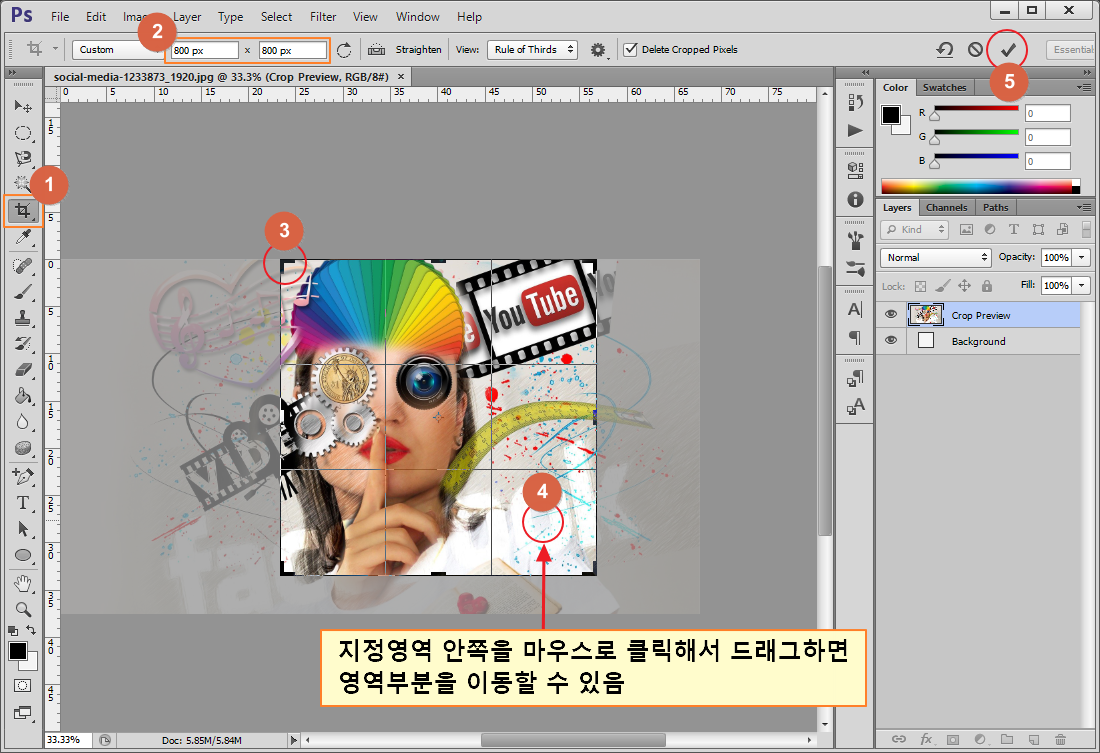The image size is (1100, 753).
Task: Click the foreground color swatch in toolbox
Action: 18,651
